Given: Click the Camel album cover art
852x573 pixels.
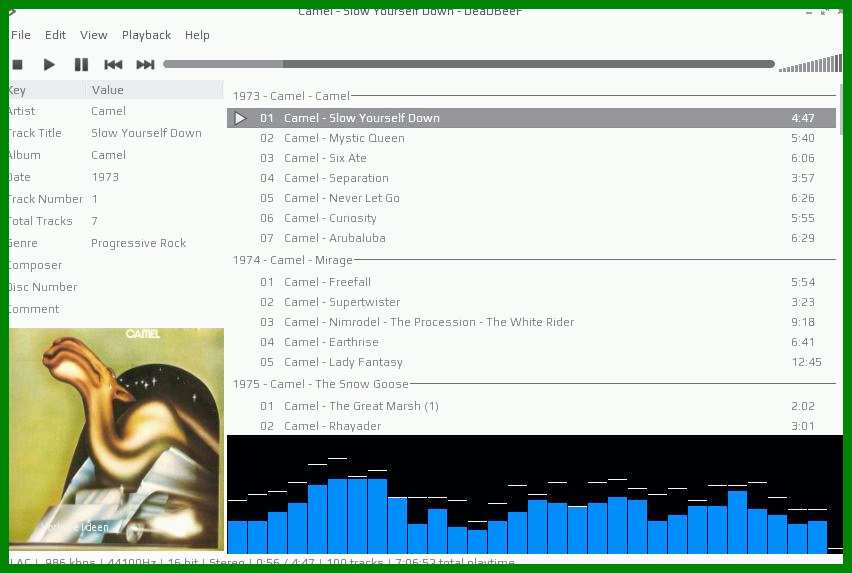Looking at the screenshot, I should click(x=116, y=438).
